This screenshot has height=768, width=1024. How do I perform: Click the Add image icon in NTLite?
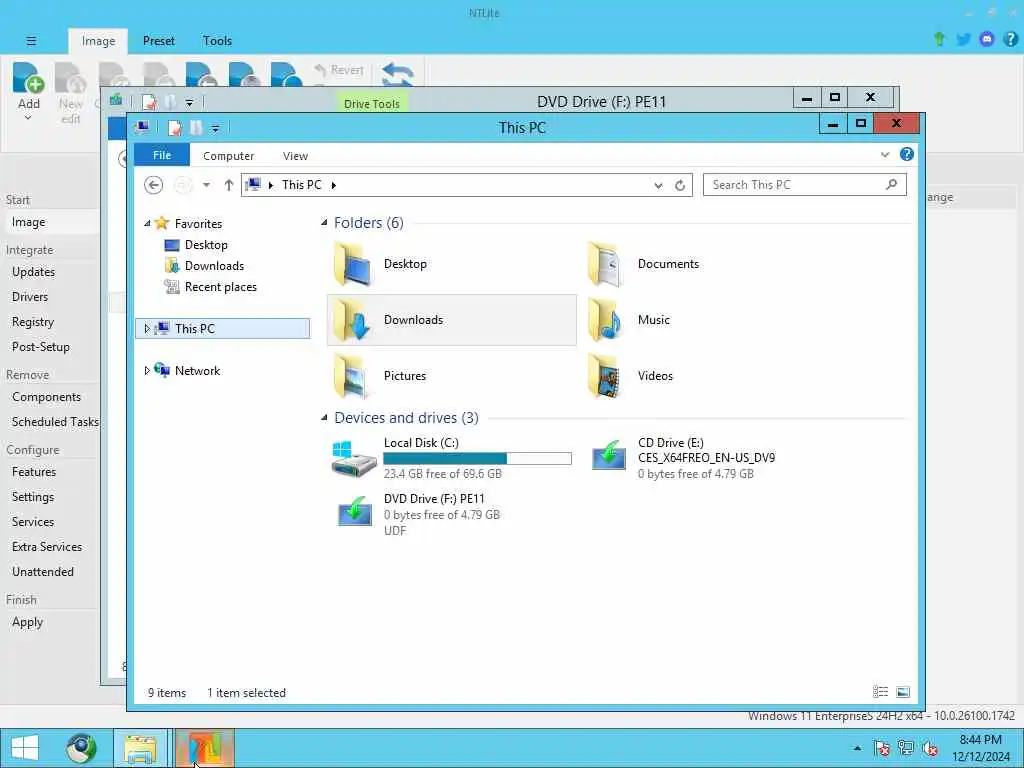(x=28, y=78)
